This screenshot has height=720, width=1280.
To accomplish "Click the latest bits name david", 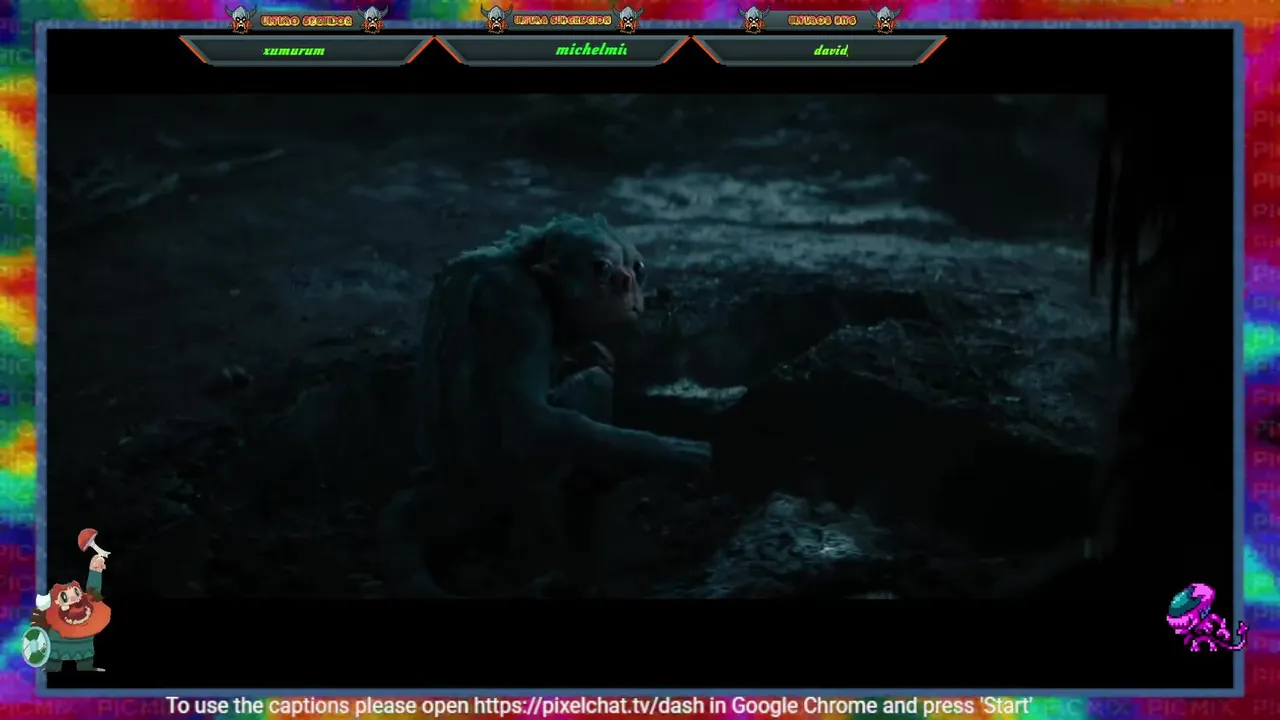I will click(831, 50).
